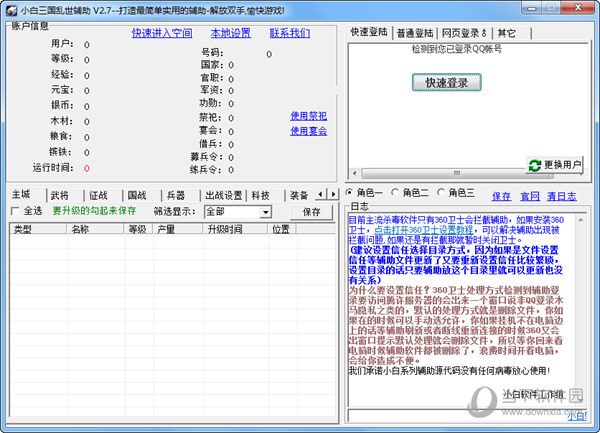Select the 角色二 radio button
The width and height of the screenshot is (600, 433).
click(395, 192)
